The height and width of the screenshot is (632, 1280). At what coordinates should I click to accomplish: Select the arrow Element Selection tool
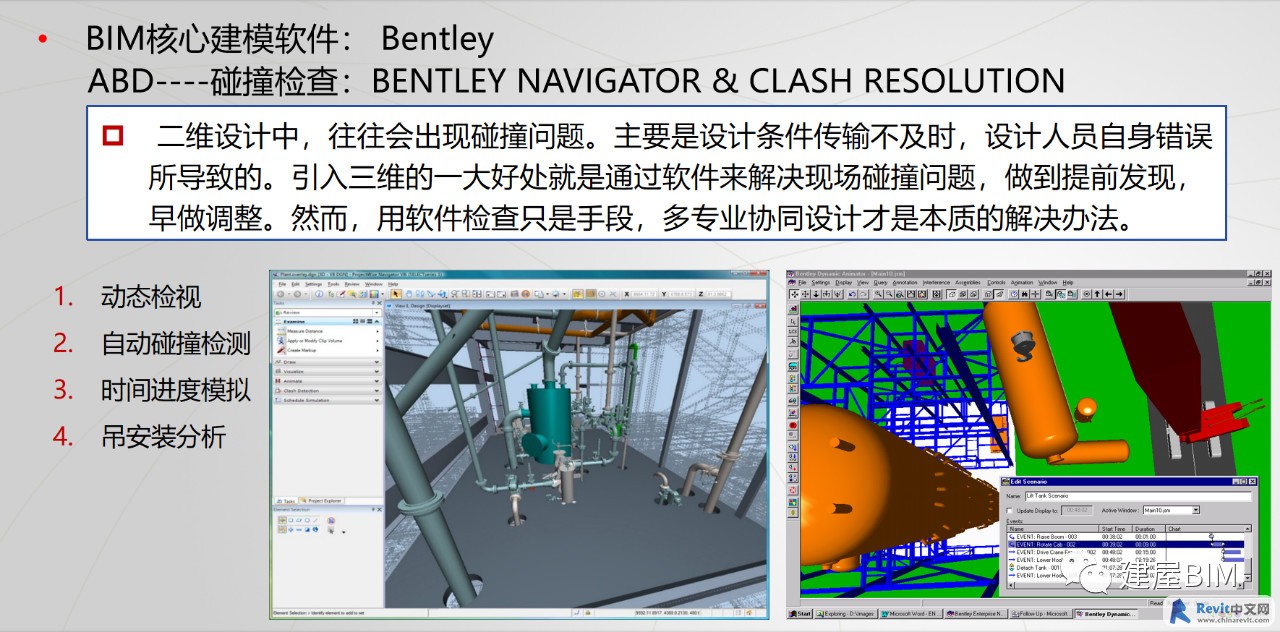coord(396,294)
